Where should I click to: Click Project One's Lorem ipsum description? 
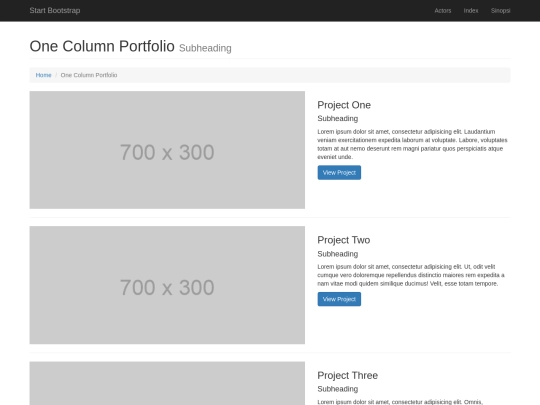coord(412,144)
